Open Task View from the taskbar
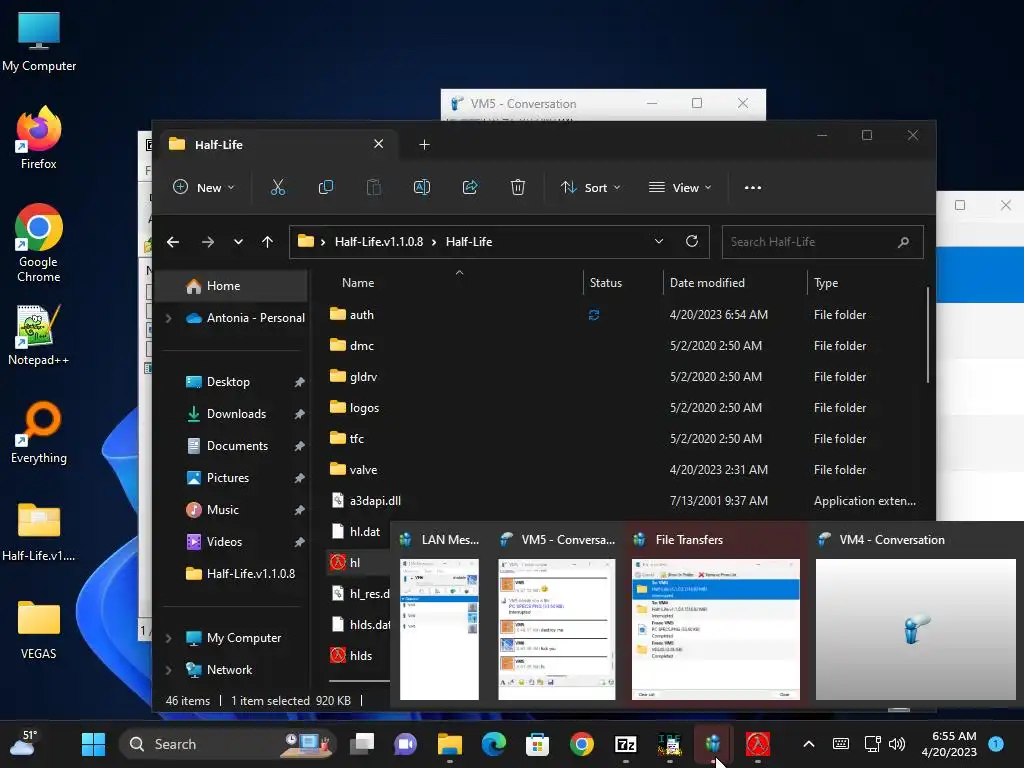Viewport: 1024px width, 768px height. 362,744
